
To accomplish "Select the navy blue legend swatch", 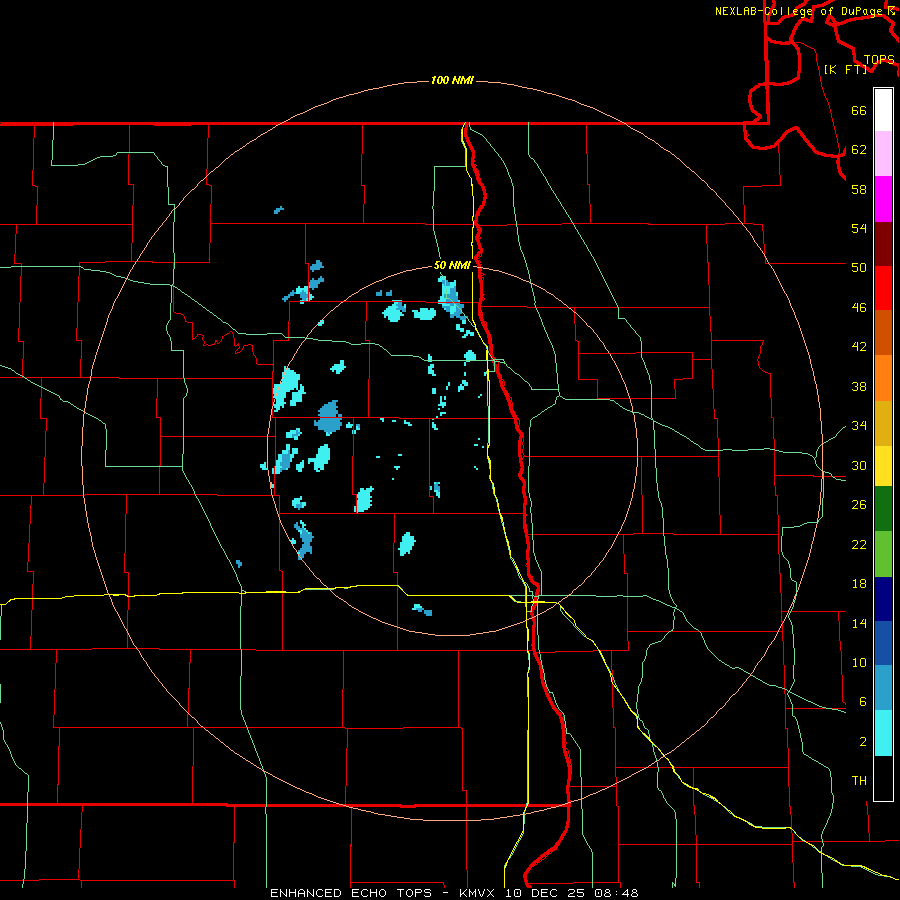I will [x=883, y=599].
